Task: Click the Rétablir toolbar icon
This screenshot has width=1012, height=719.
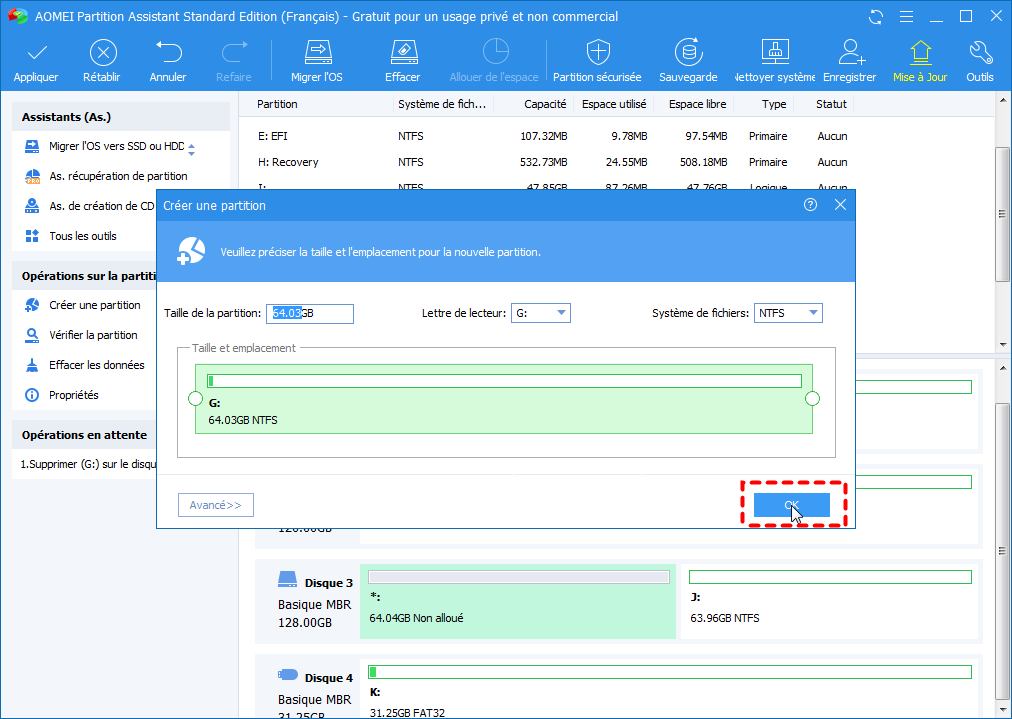Action: pyautogui.click(x=103, y=53)
